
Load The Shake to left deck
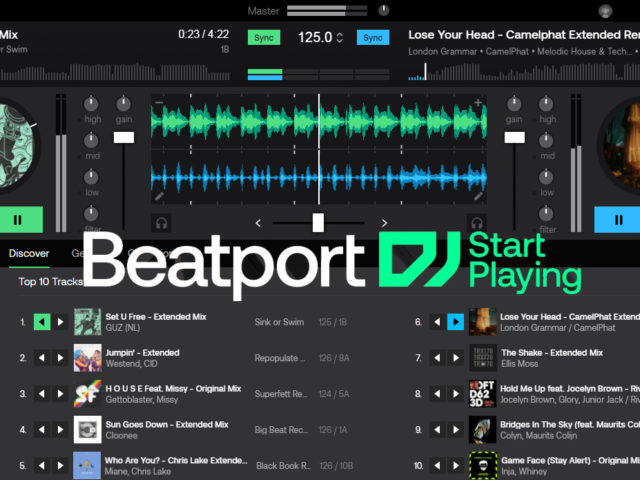(x=437, y=358)
